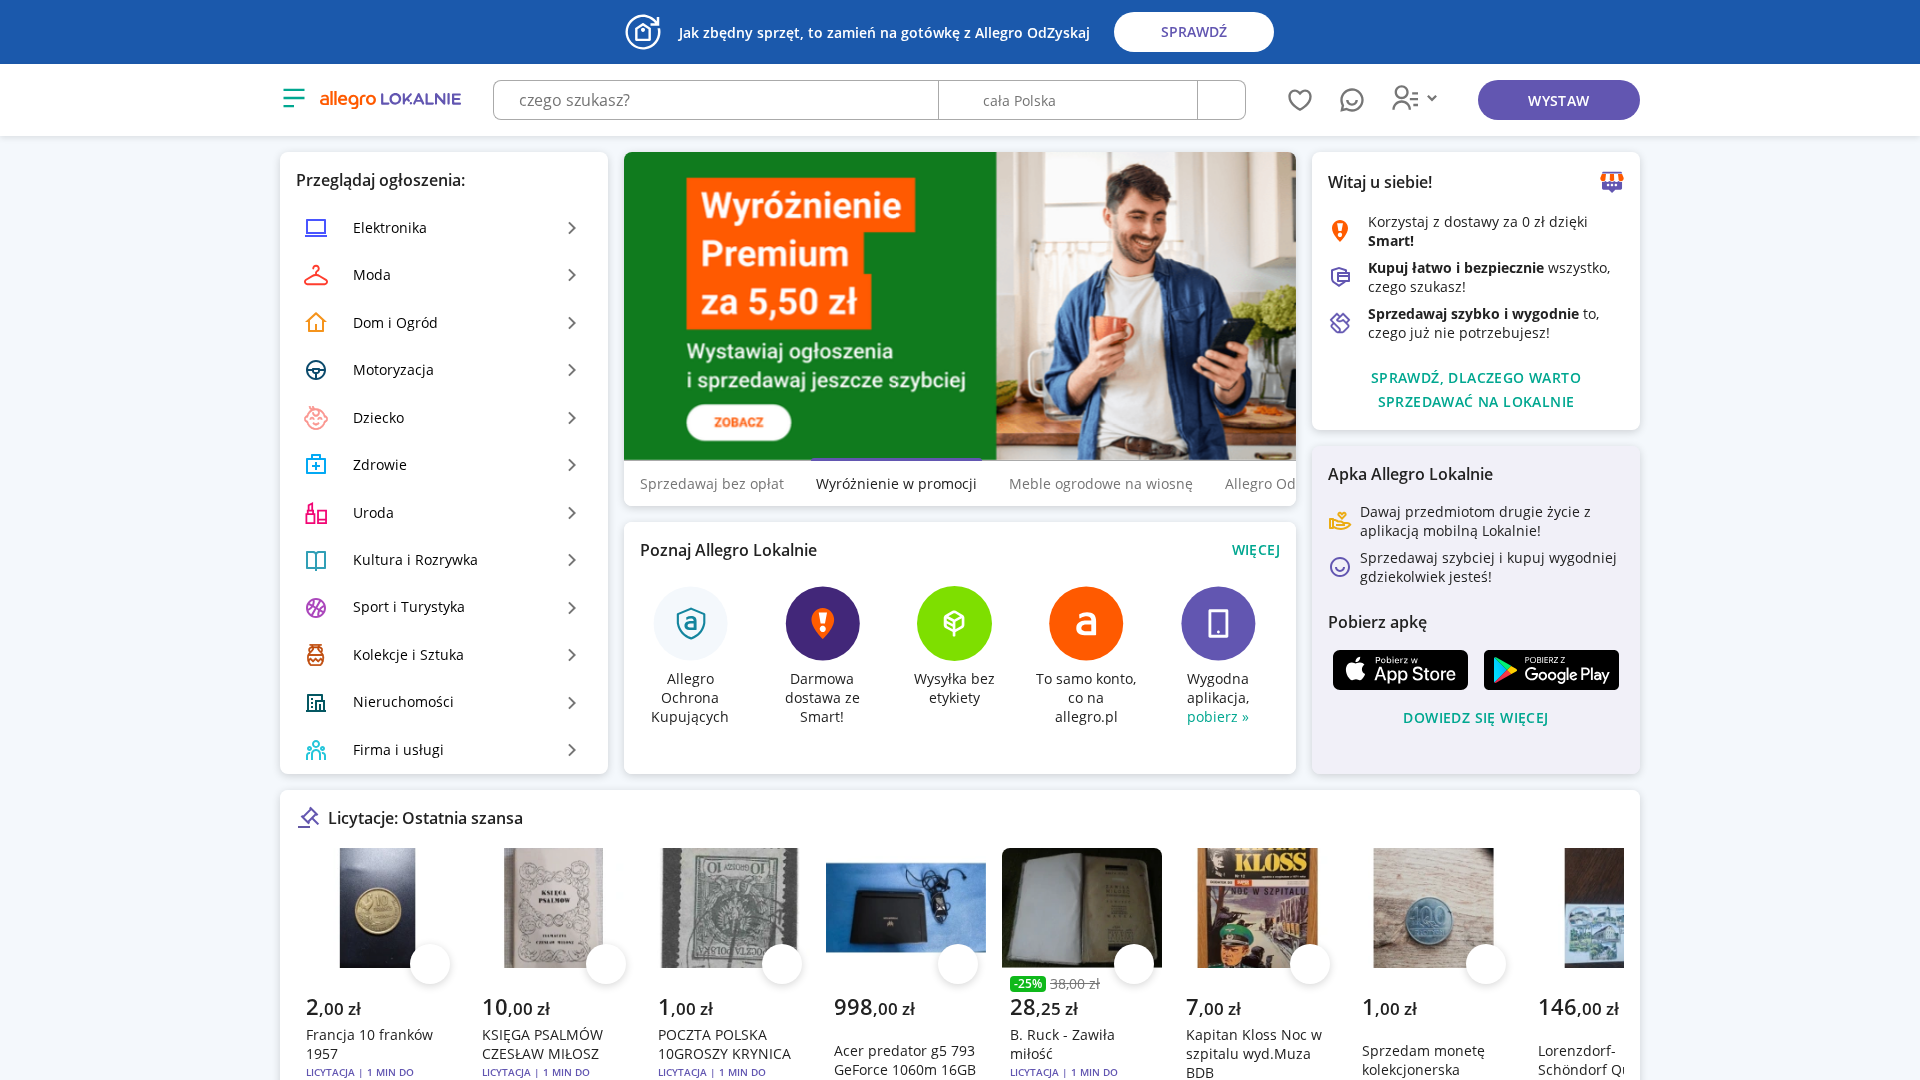Image resolution: width=1920 pixels, height=1080 pixels.
Task: Click the Kultura i Rozrywka book icon
Action: point(316,560)
